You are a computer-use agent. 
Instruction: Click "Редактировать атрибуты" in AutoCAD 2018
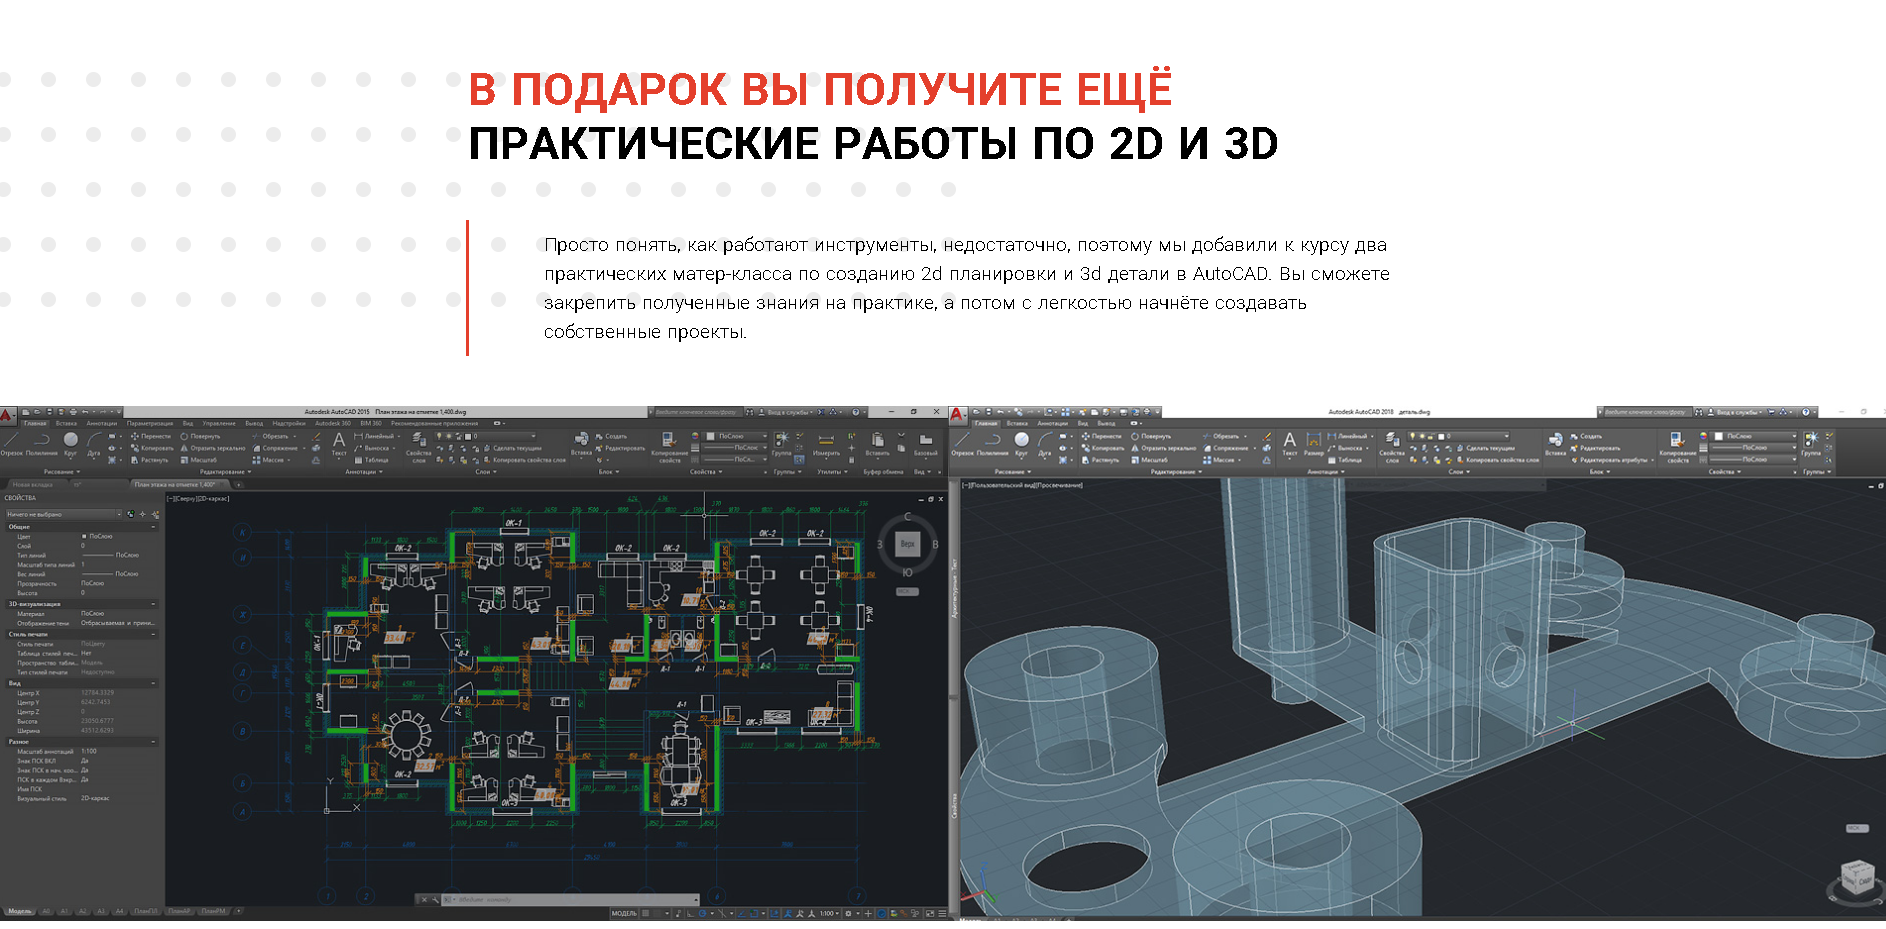coord(1611,460)
